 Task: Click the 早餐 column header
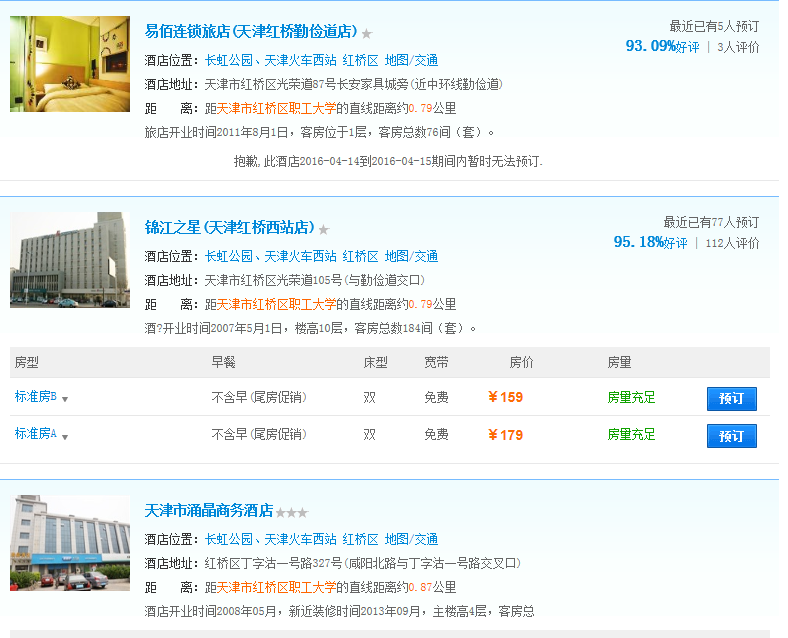tap(224, 362)
